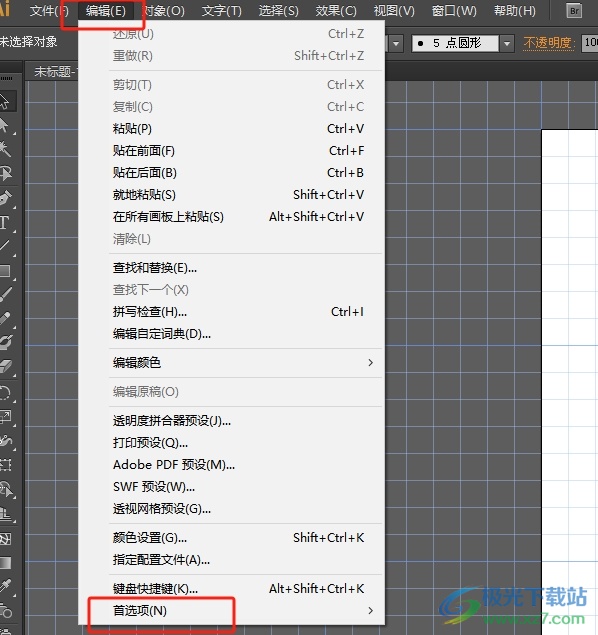The width and height of the screenshot is (598, 635).
Task: Select the Warp tool
Action: [x=6, y=441]
